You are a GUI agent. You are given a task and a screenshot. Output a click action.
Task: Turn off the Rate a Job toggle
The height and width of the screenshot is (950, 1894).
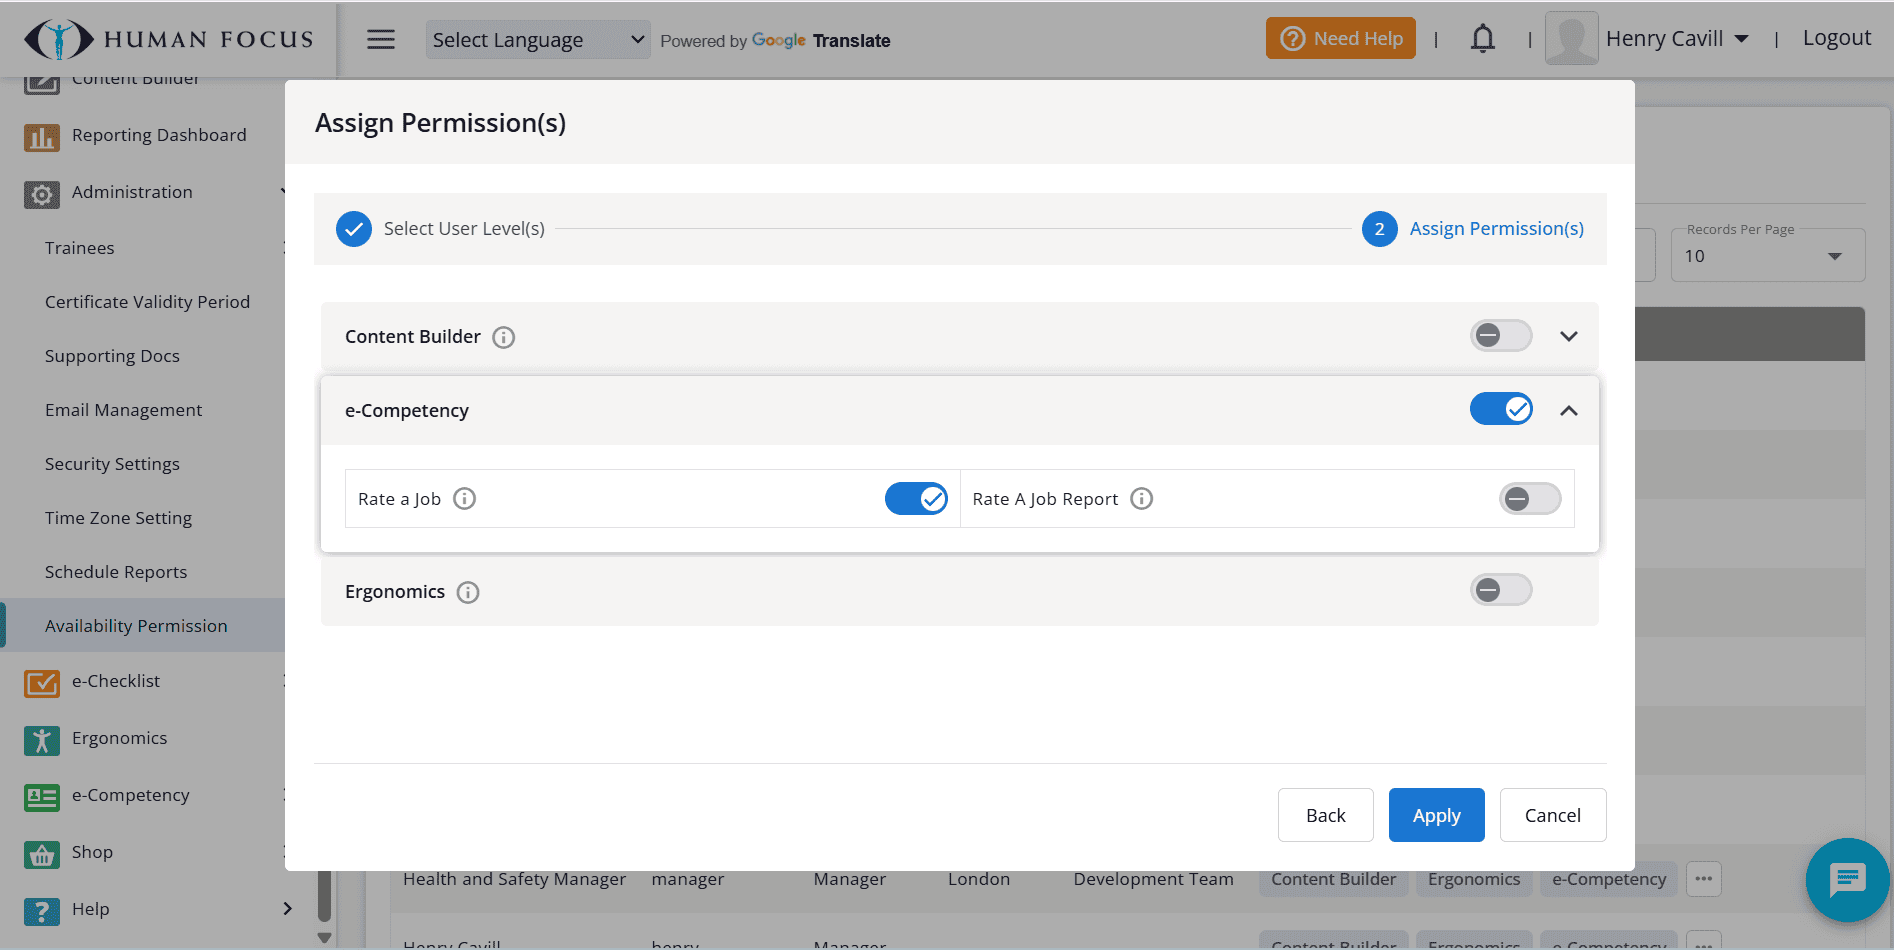[915, 499]
